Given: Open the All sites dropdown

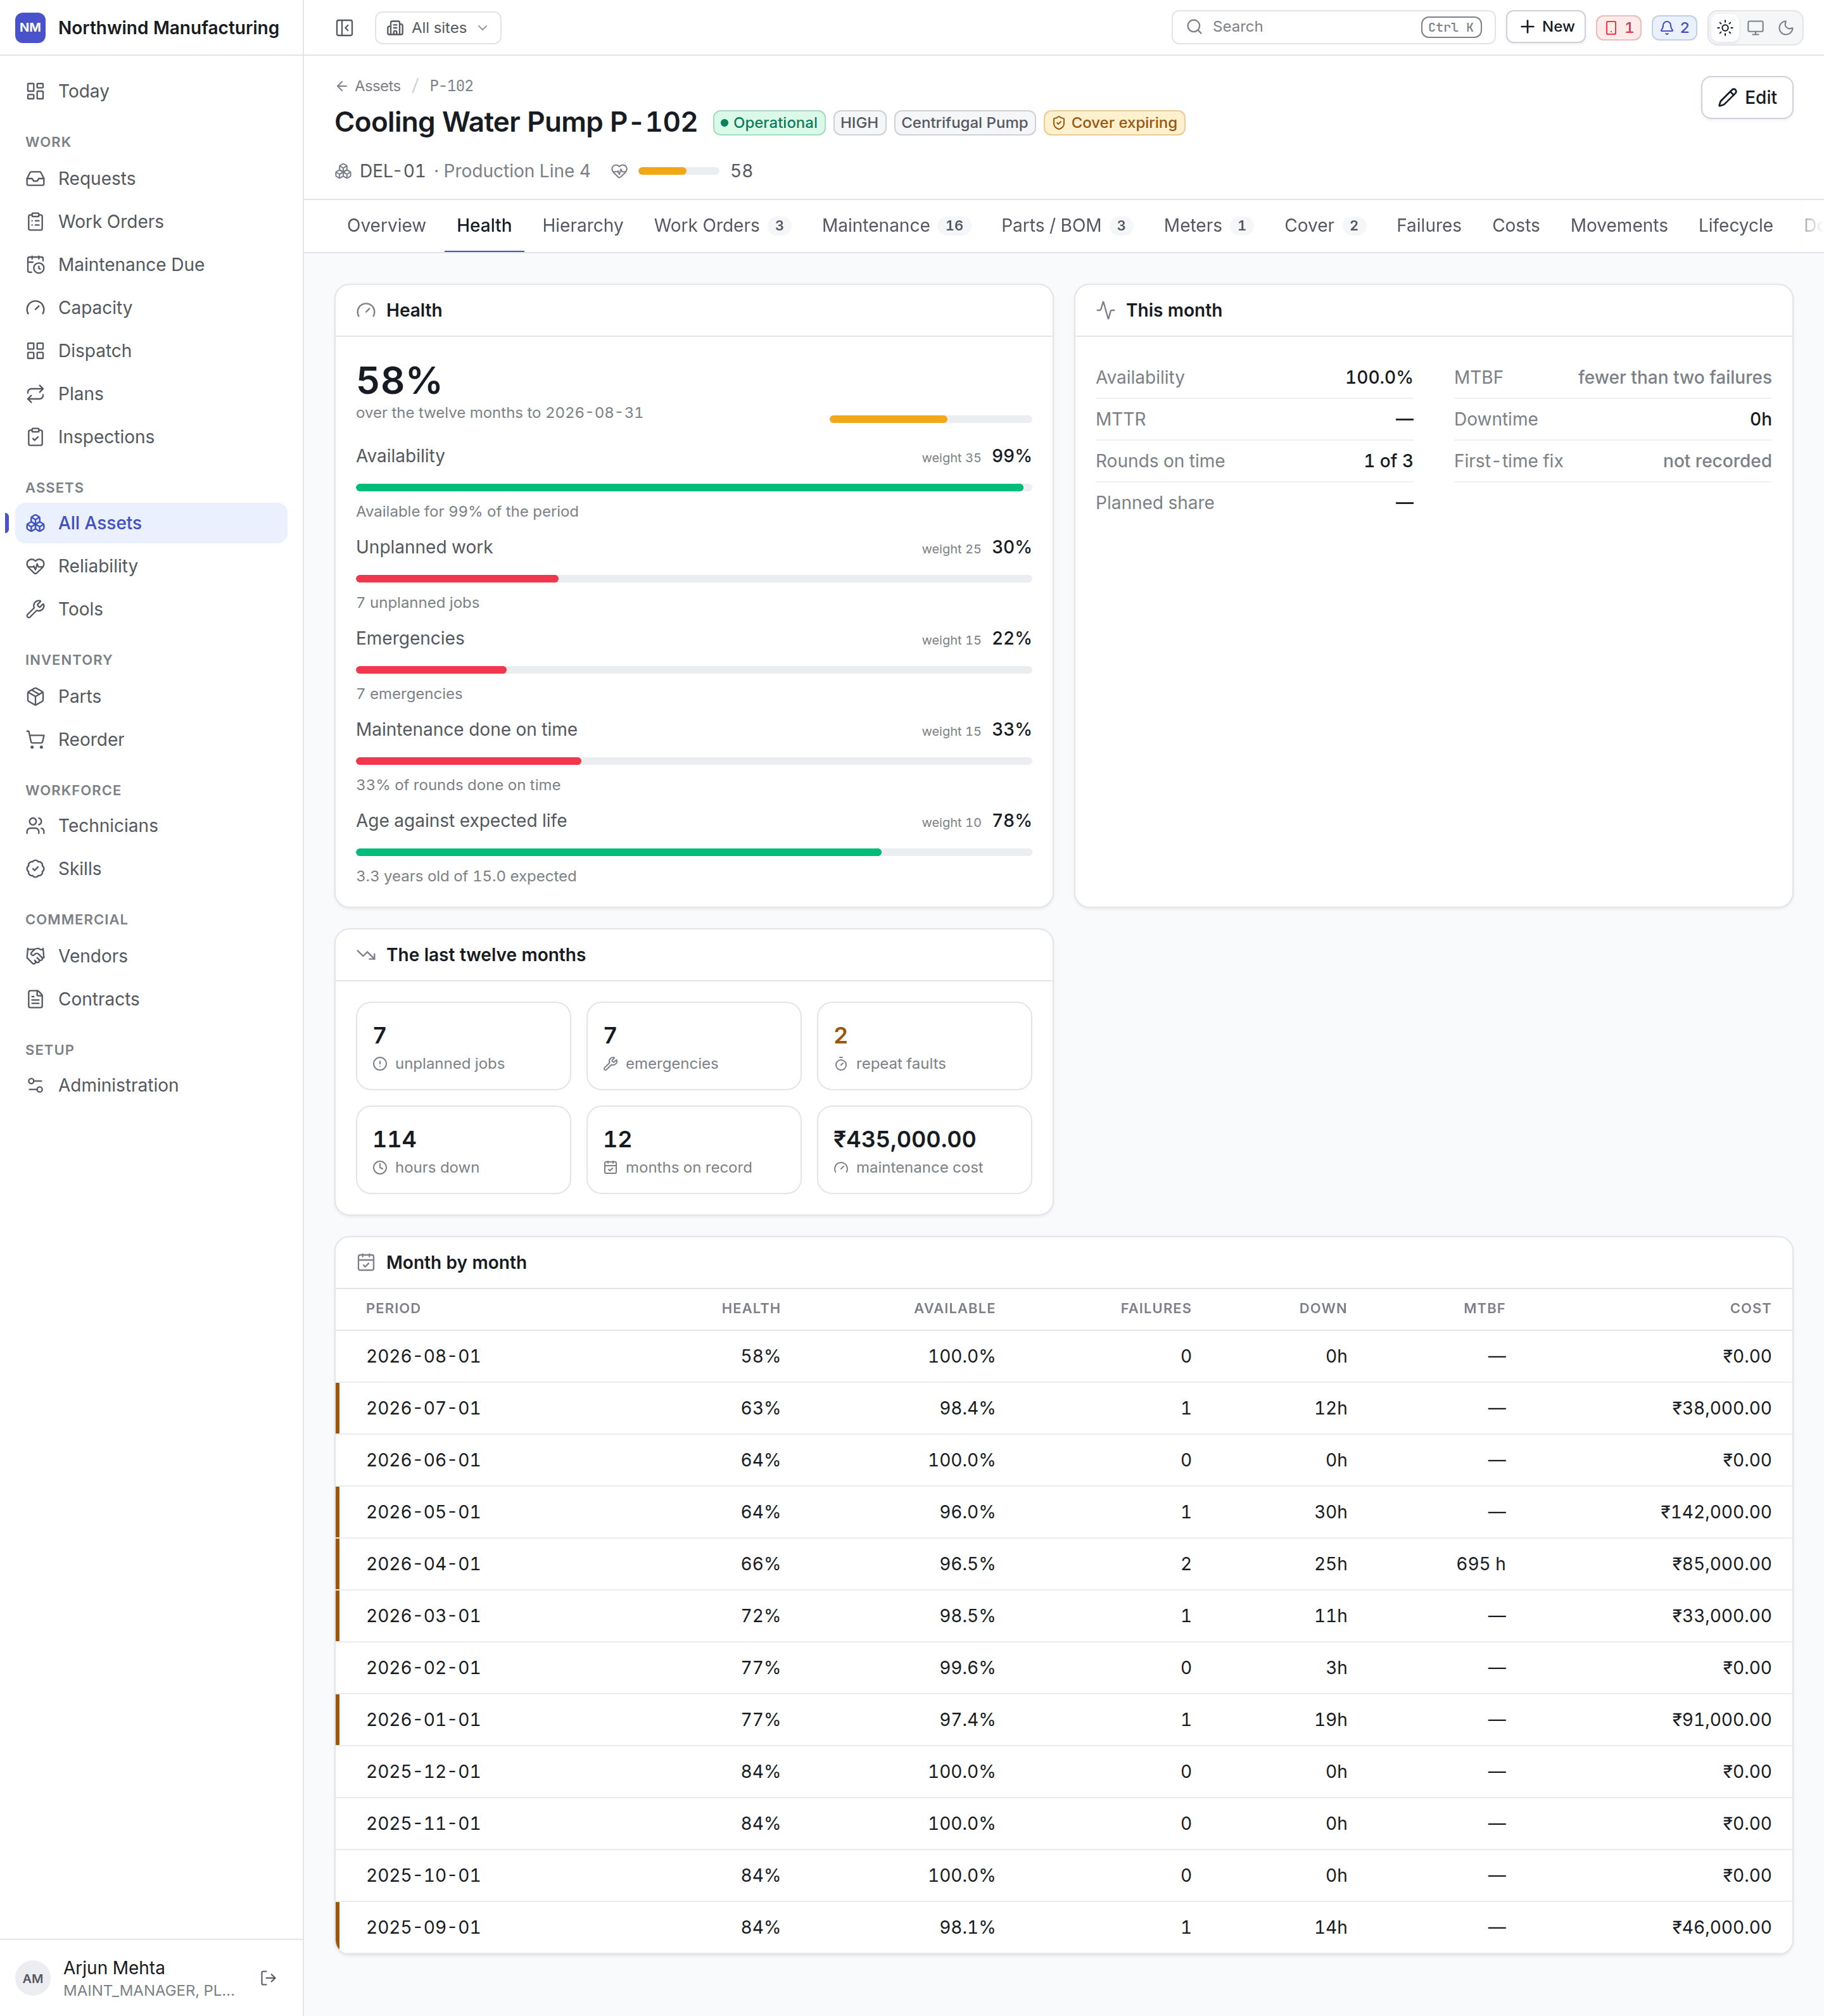Looking at the screenshot, I should coord(438,27).
